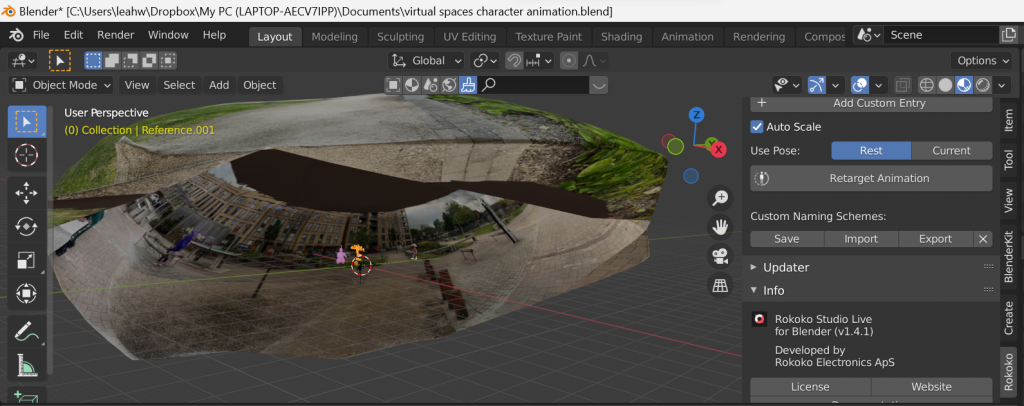Switch to the Sculpting workspace tab
The height and width of the screenshot is (406, 1024).
point(400,37)
